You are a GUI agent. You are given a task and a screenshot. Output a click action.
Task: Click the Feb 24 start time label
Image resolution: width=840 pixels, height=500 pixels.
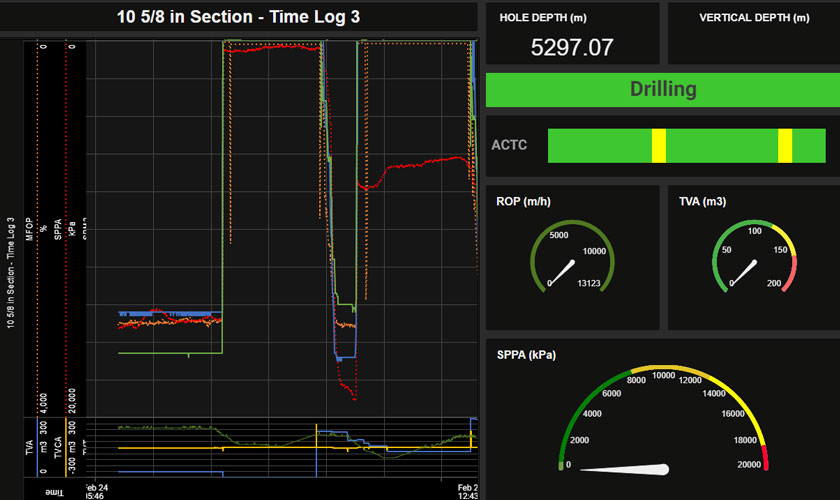pos(96,491)
